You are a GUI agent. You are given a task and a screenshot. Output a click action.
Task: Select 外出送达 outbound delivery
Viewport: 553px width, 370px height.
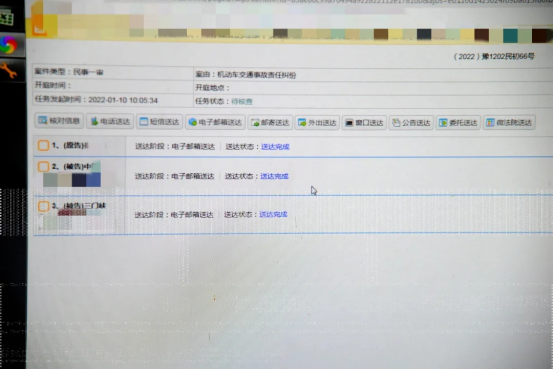(x=317, y=122)
